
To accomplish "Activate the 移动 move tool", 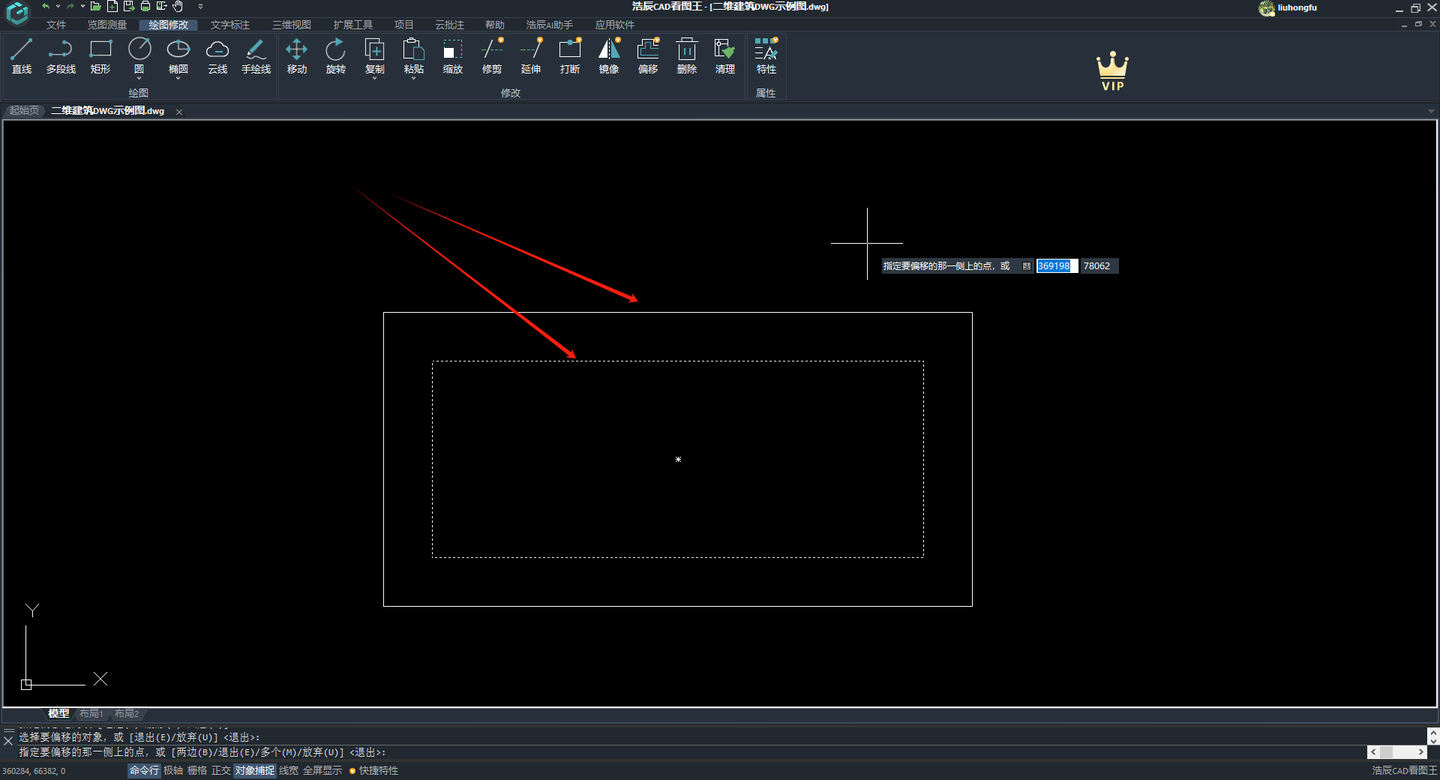I will coord(297,56).
